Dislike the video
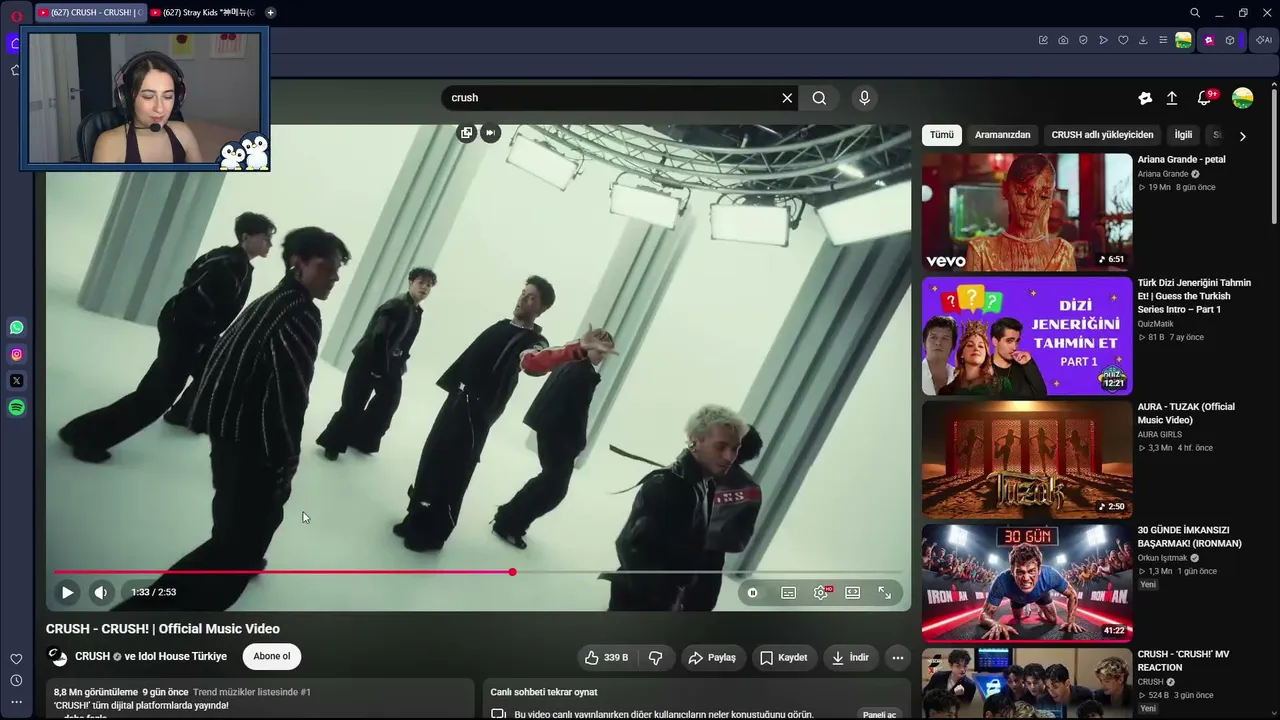 coord(656,657)
